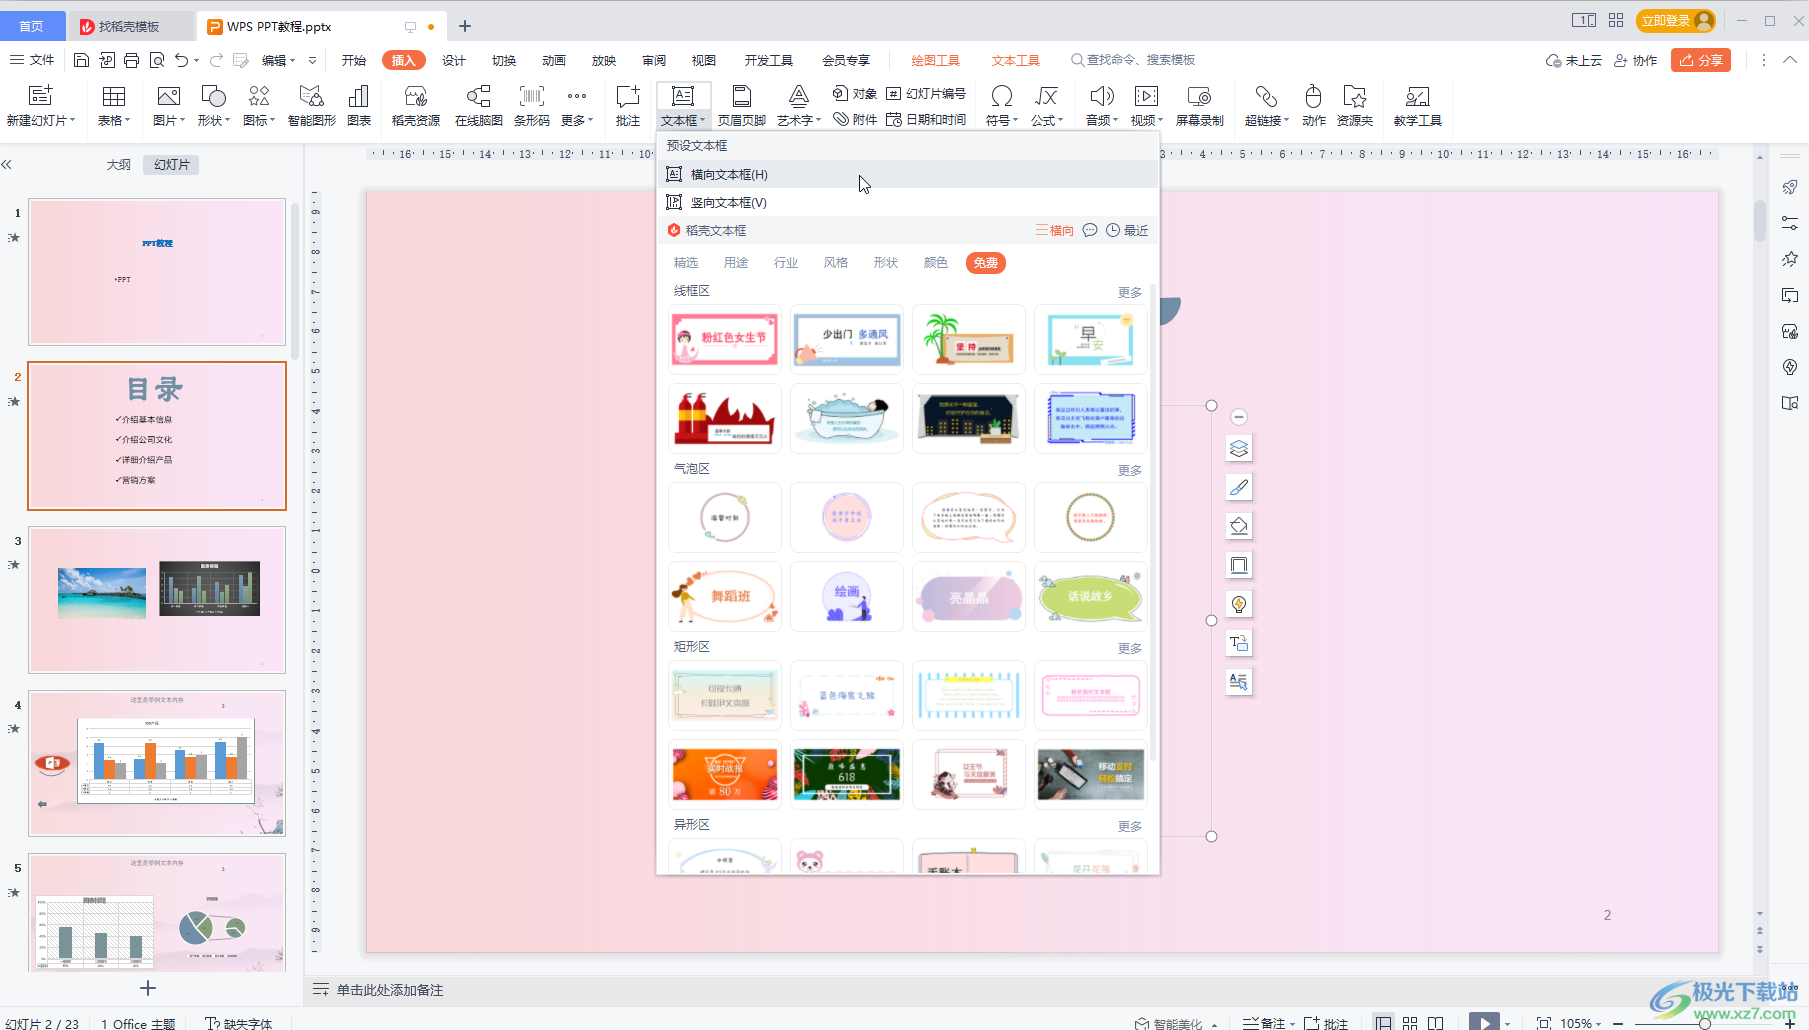Click the search commands box 查找命令
The image size is (1809, 1030).
1133,60
